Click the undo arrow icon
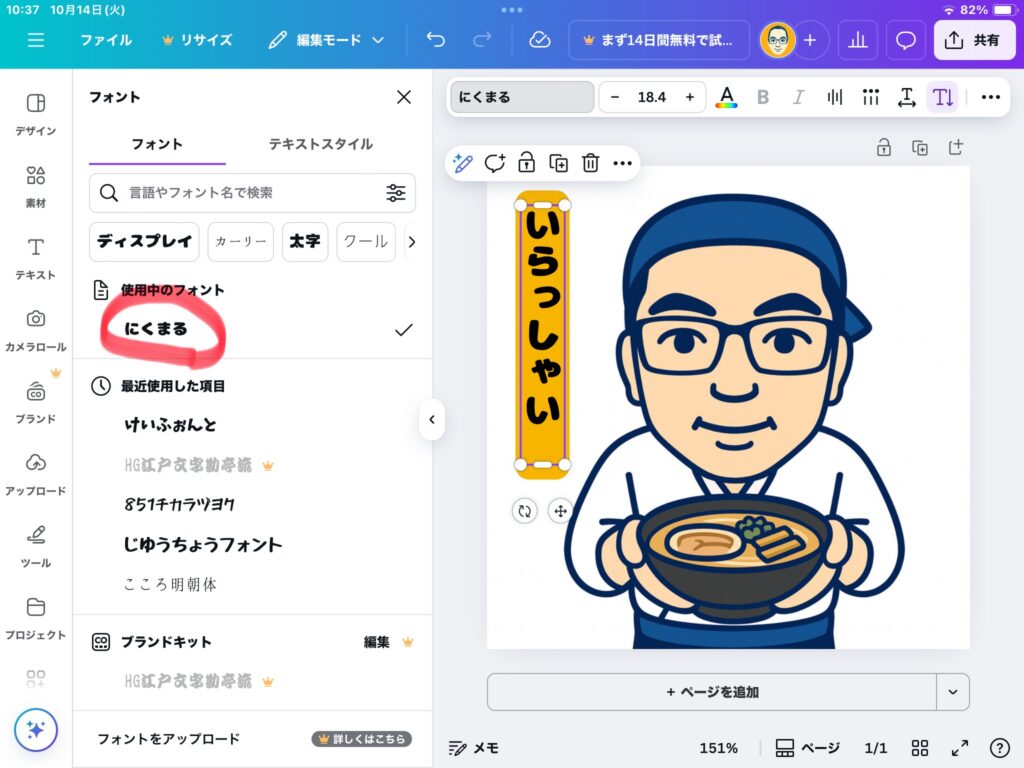Screen dimensions: 1024x768 (436, 40)
